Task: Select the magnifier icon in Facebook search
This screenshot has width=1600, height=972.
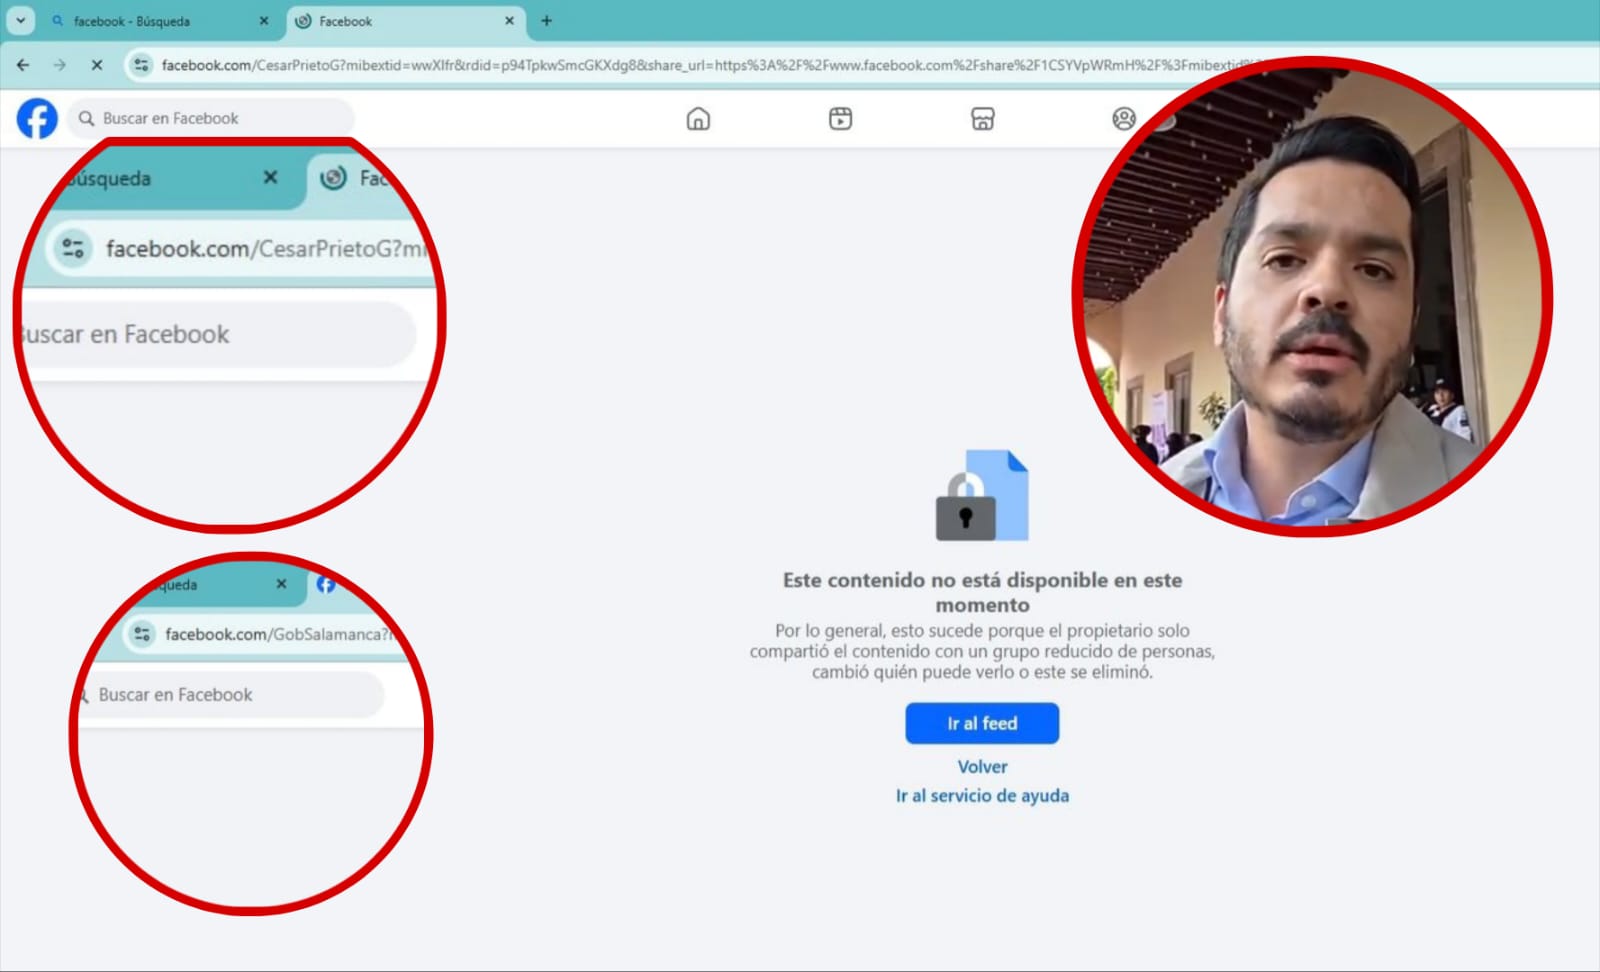Action: tap(86, 117)
